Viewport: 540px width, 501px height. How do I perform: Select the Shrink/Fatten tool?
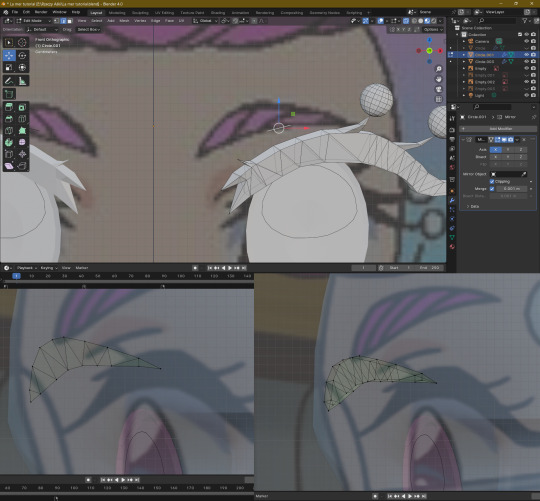[x=22, y=154]
